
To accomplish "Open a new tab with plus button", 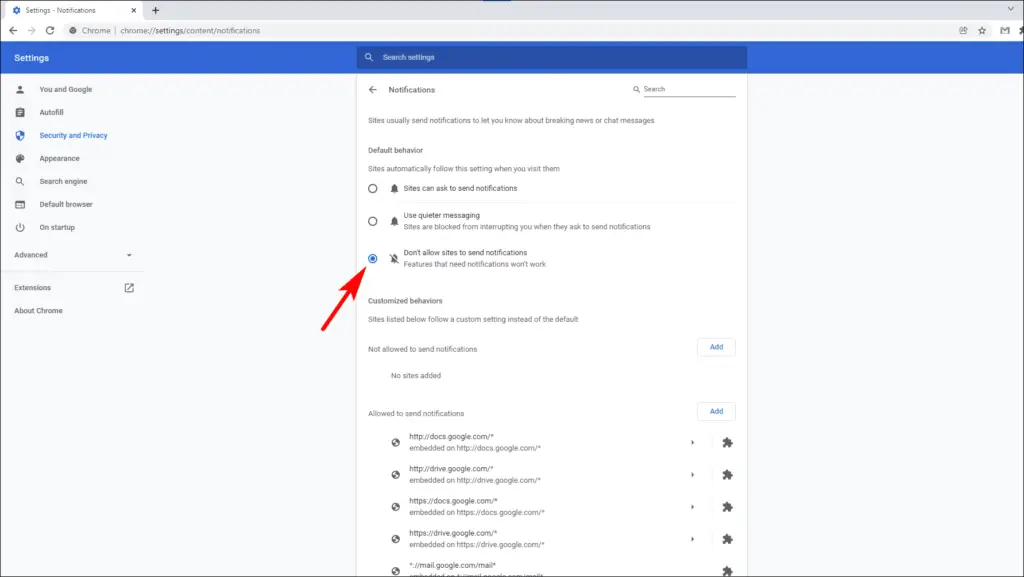I will point(155,10).
